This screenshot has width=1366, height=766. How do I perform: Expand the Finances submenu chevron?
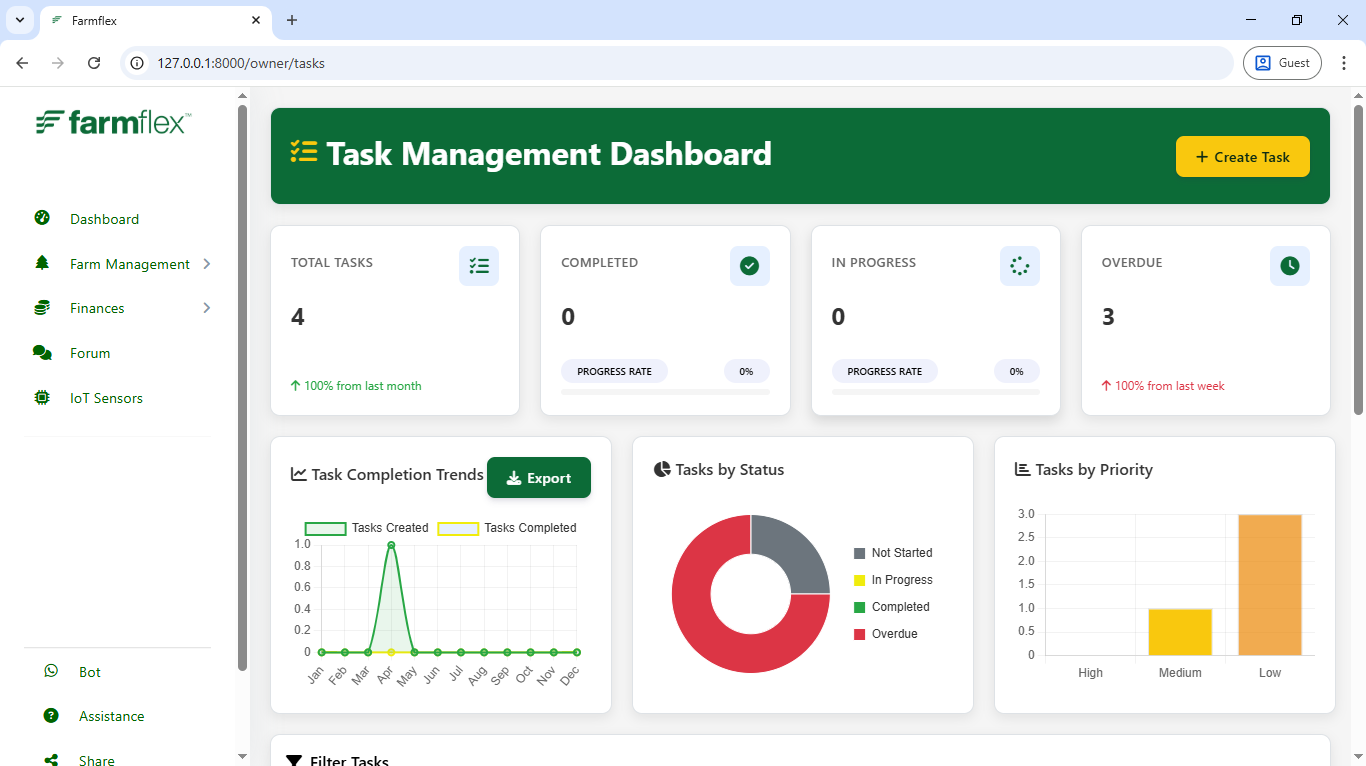[x=207, y=308]
